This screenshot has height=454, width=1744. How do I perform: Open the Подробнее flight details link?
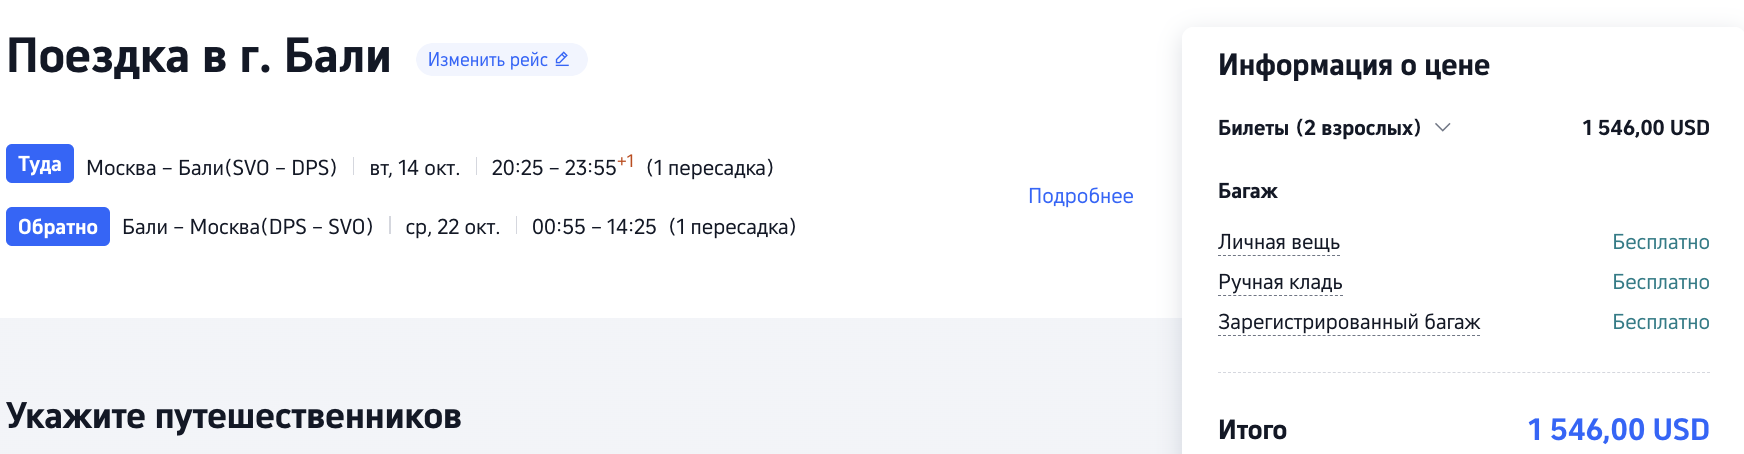(x=1080, y=196)
